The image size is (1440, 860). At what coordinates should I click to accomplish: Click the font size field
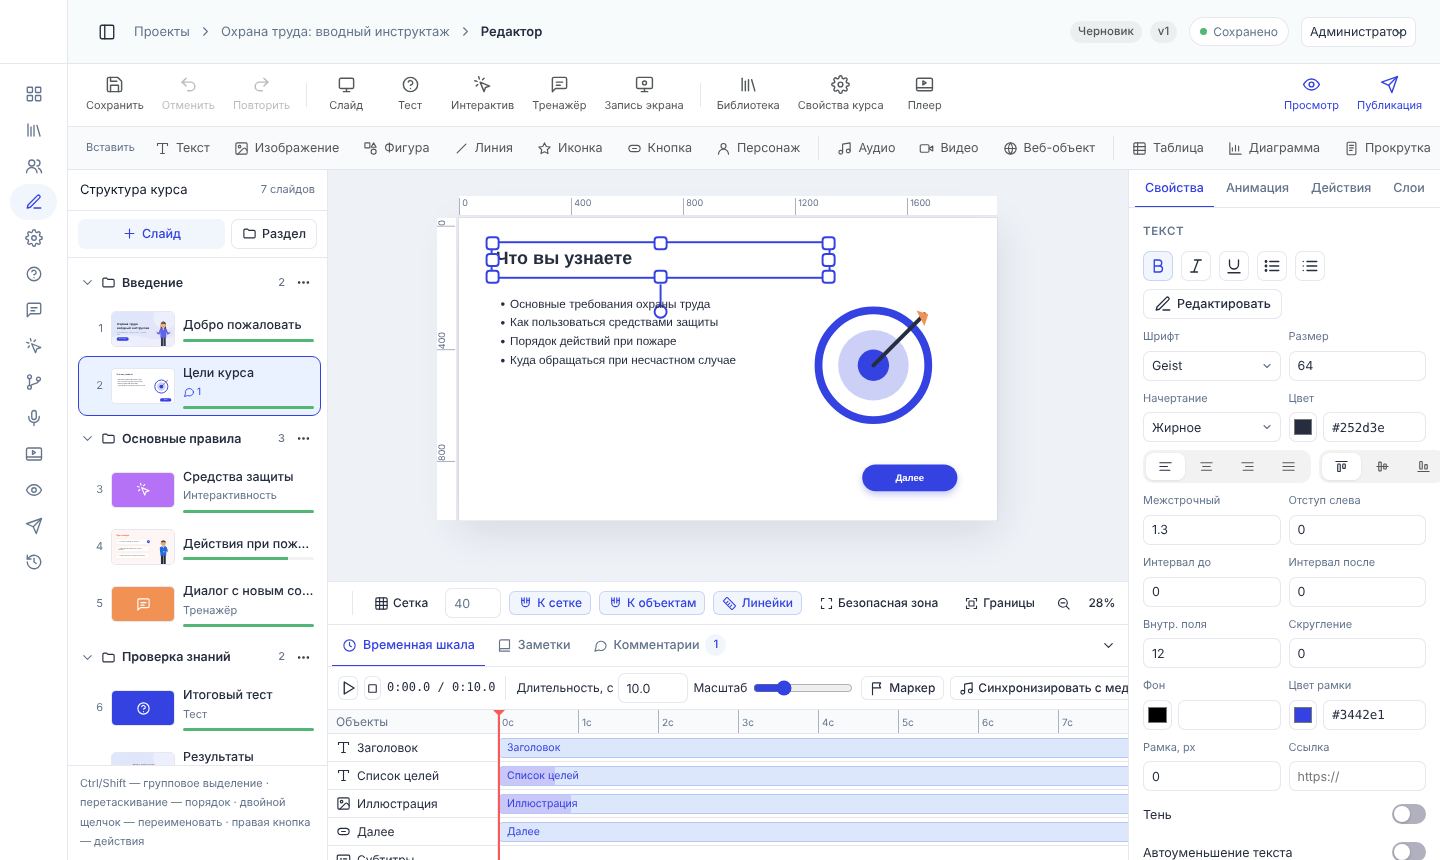pos(1357,366)
